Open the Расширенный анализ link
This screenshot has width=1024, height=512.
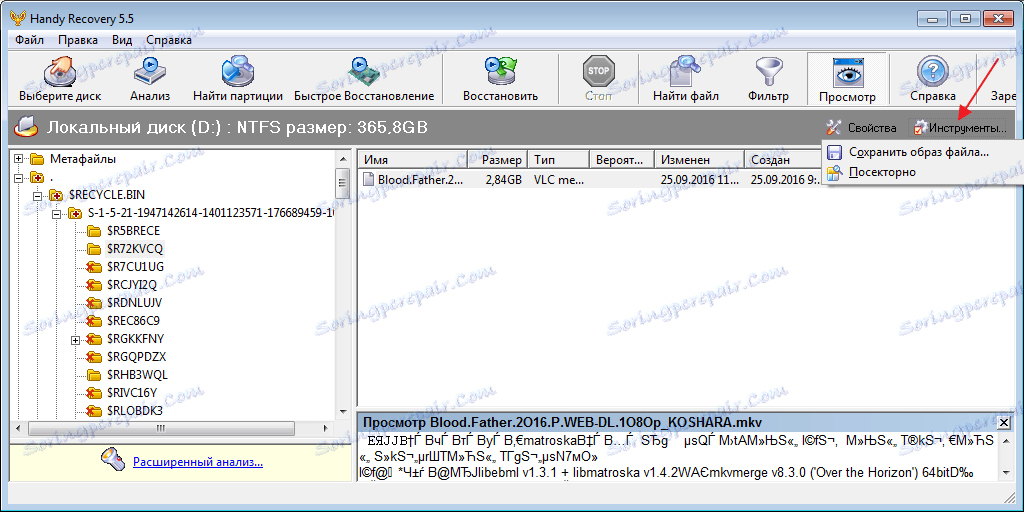coord(198,463)
